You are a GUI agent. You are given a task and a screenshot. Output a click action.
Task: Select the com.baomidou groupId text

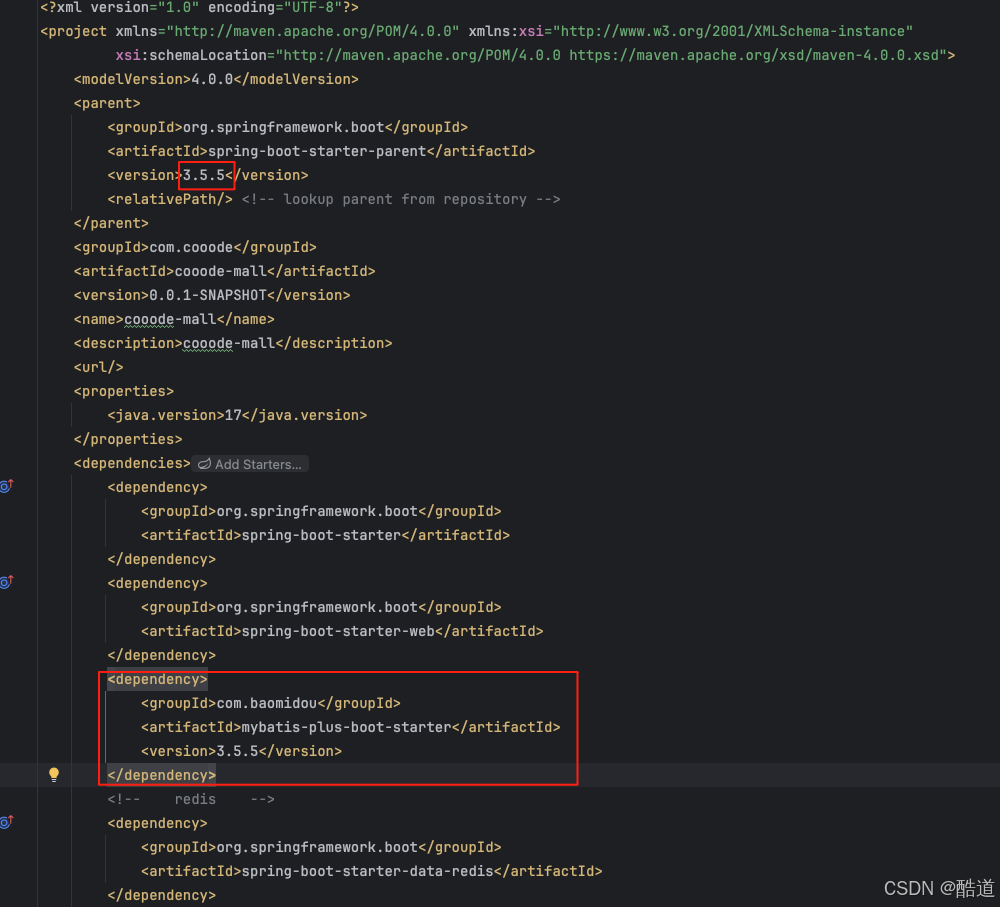[x=270, y=703]
